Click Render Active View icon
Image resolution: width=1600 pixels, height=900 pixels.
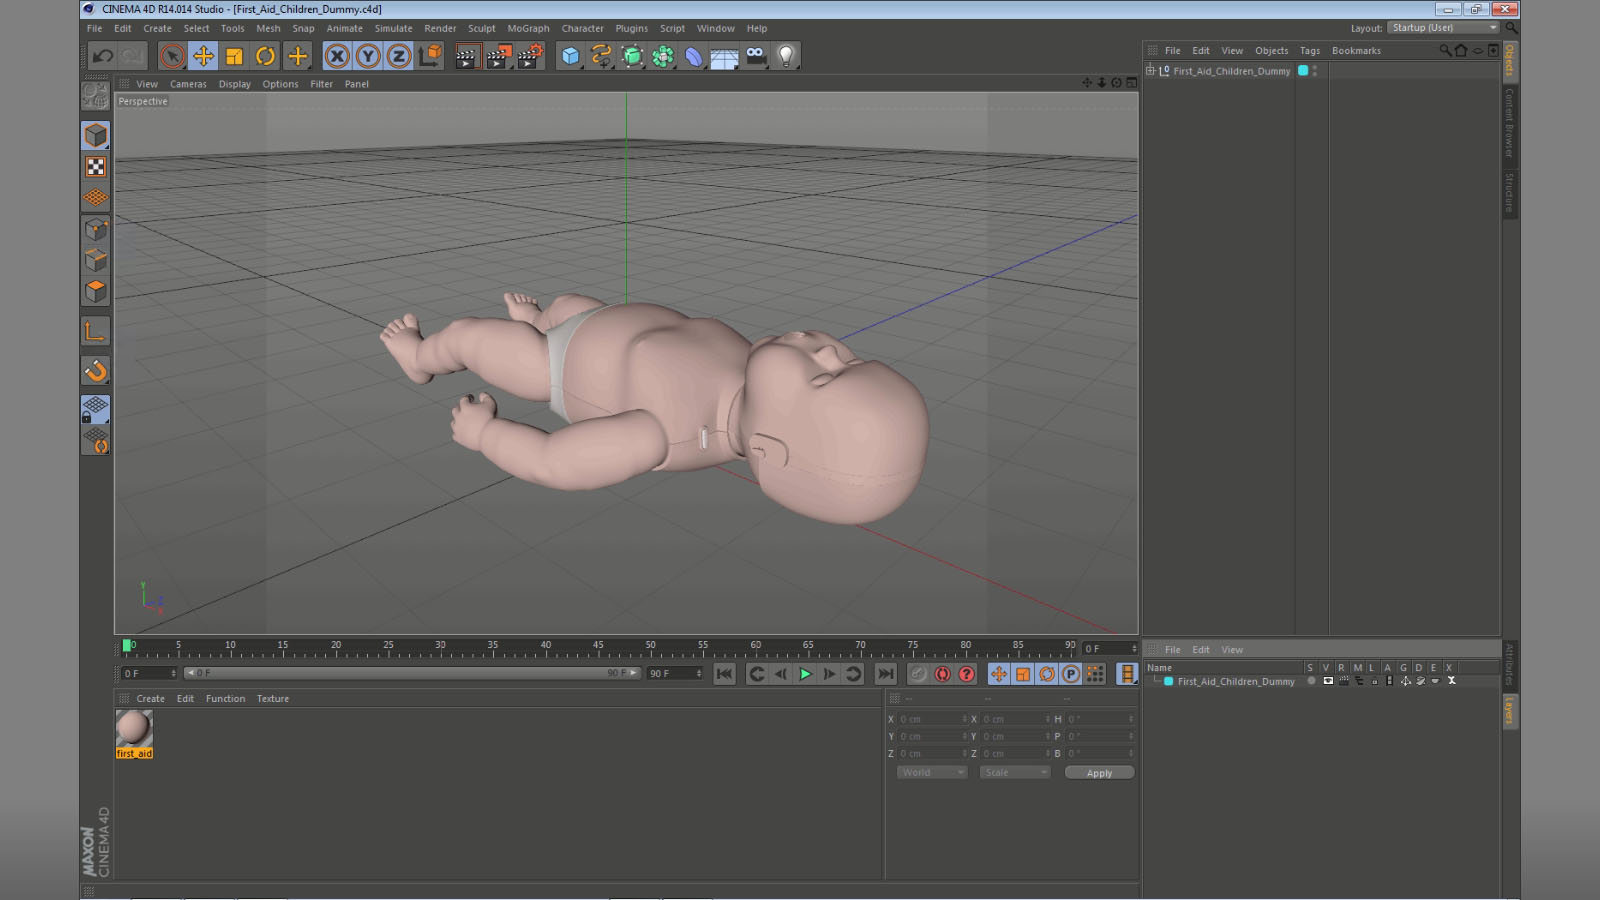pos(466,56)
